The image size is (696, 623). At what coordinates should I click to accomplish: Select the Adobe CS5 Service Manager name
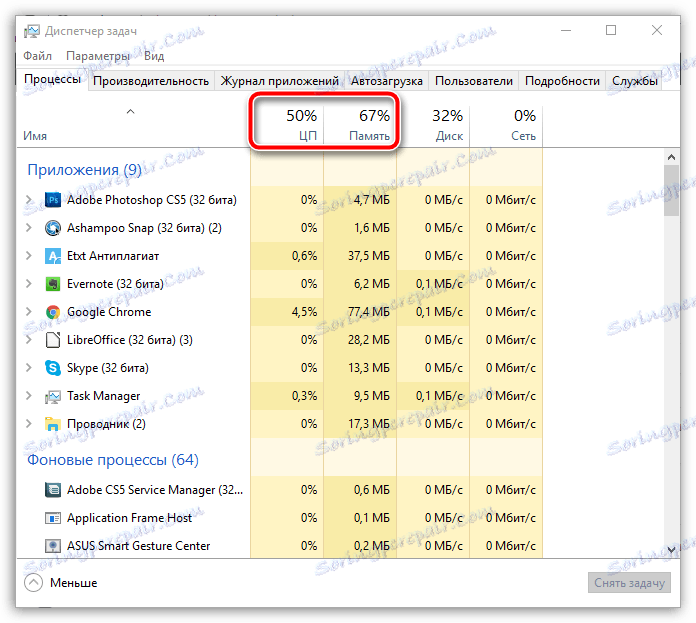pyautogui.click(x=155, y=490)
